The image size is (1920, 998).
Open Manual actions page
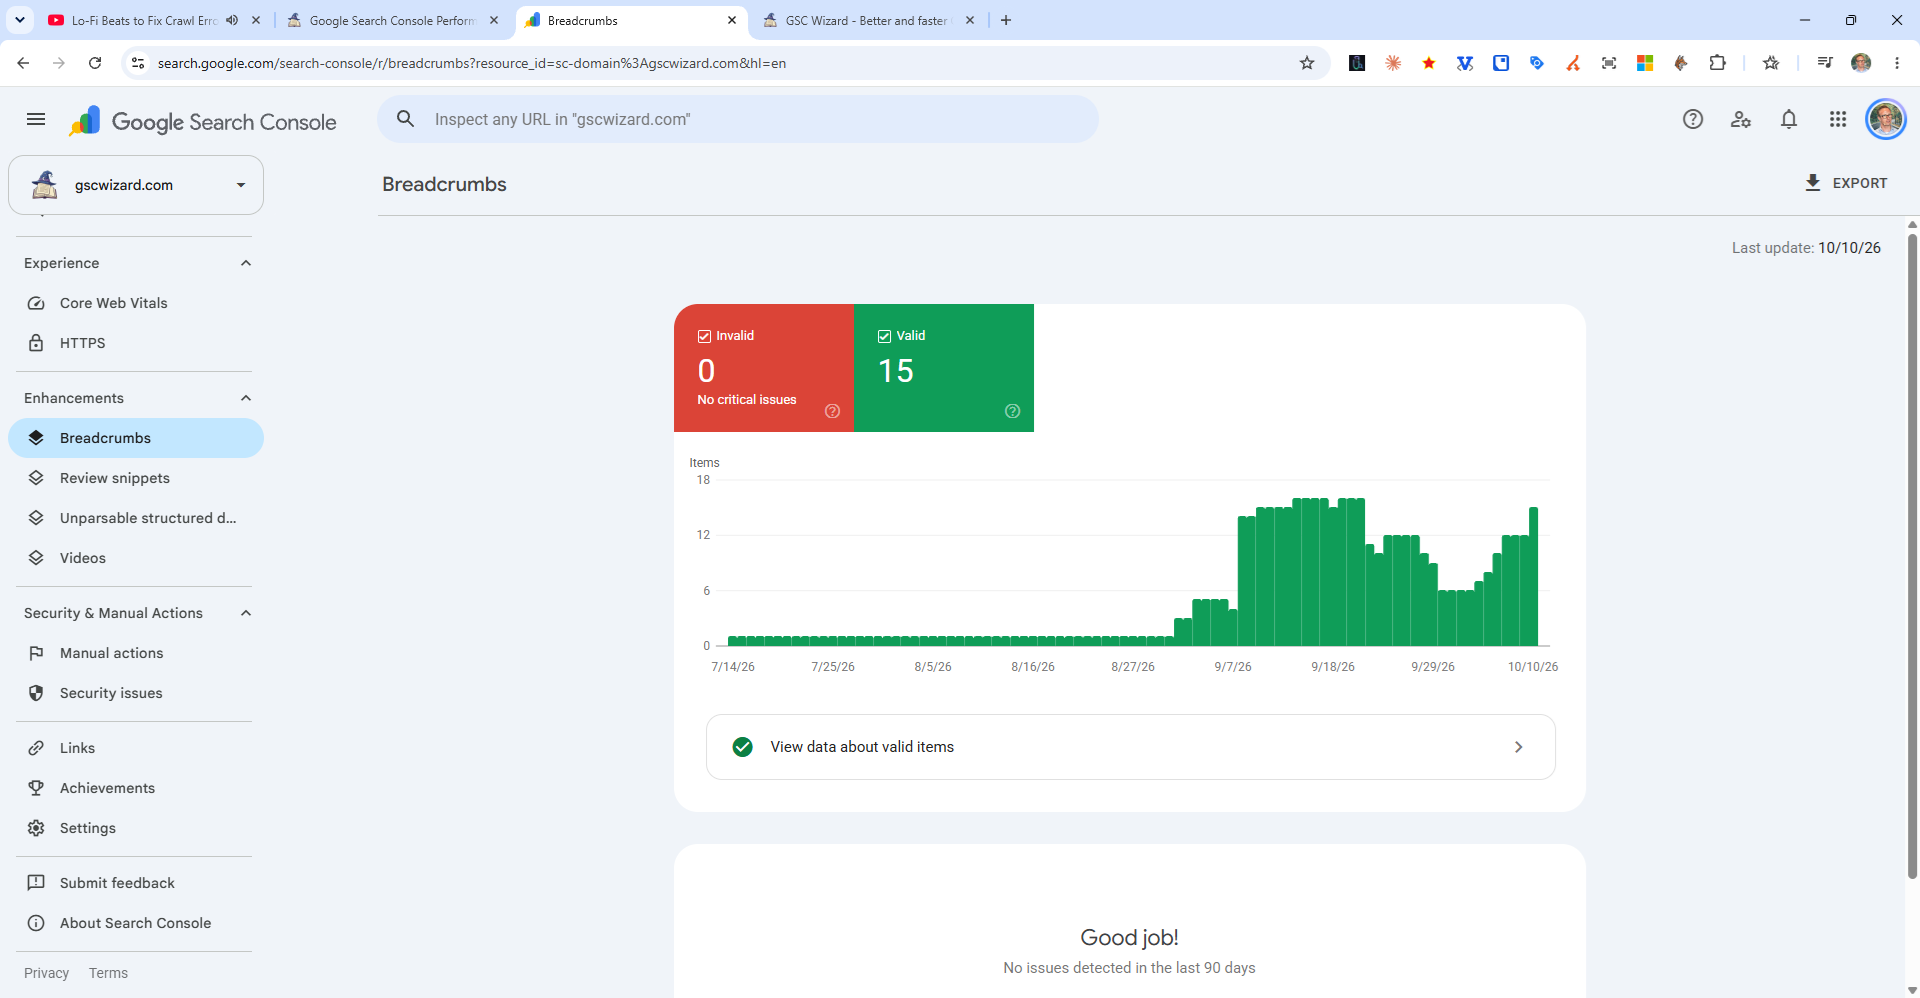pyautogui.click(x=136, y=653)
